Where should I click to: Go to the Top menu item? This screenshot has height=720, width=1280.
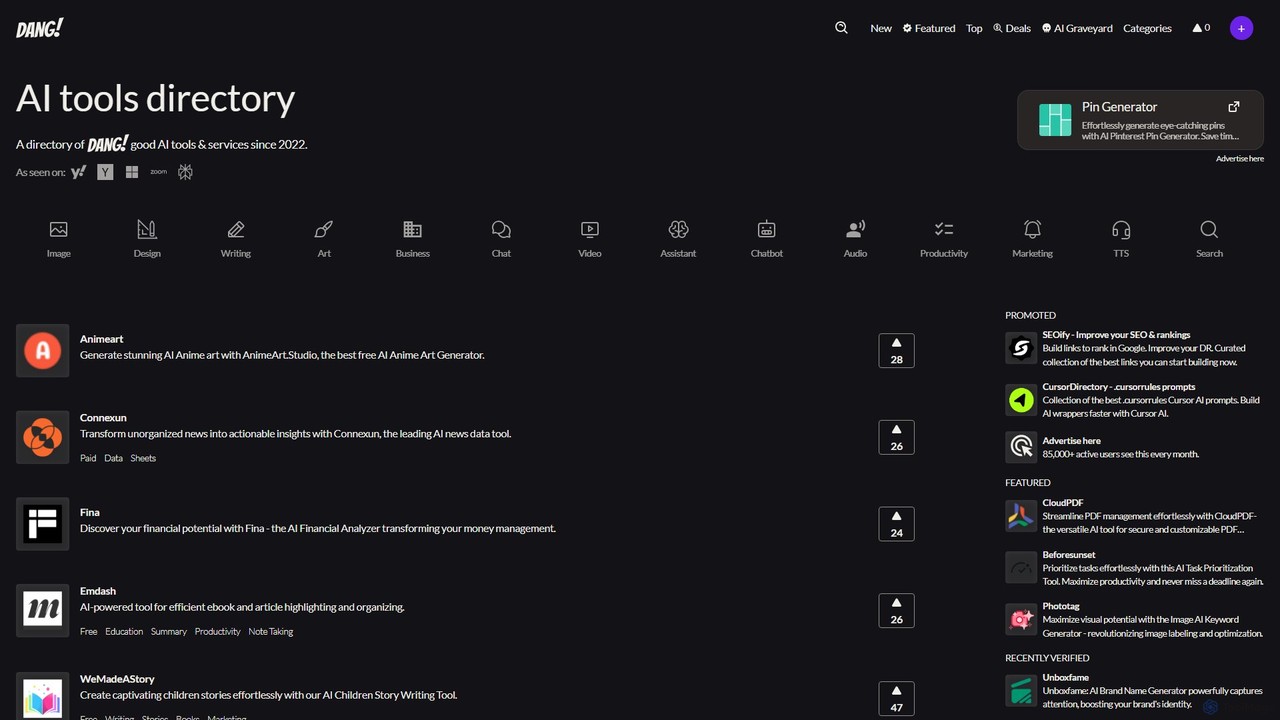click(x=974, y=28)
